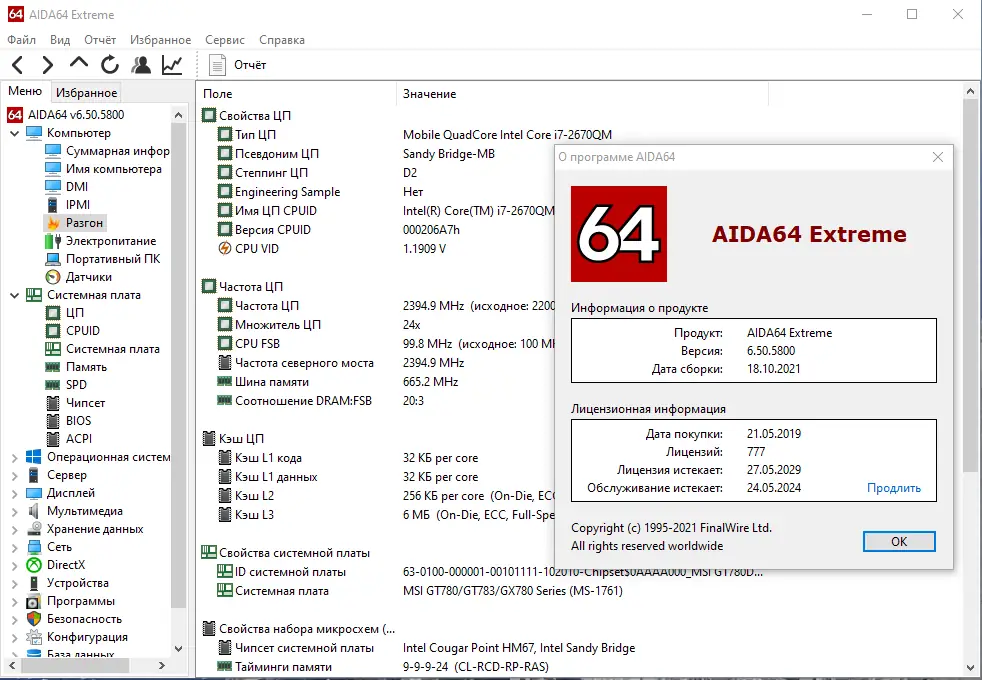The image size is (982, 680).
Task: Expand the Мультимедиа tree node
Action: coord(14,511)
